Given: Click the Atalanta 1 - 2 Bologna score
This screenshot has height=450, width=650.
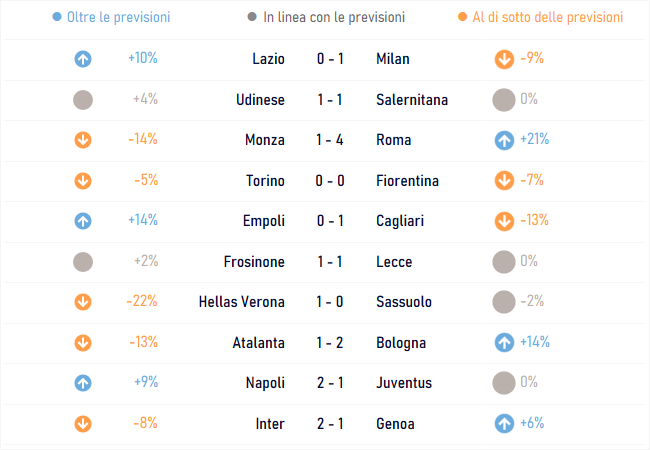Looking at the screenshot, I should (330, 343).
